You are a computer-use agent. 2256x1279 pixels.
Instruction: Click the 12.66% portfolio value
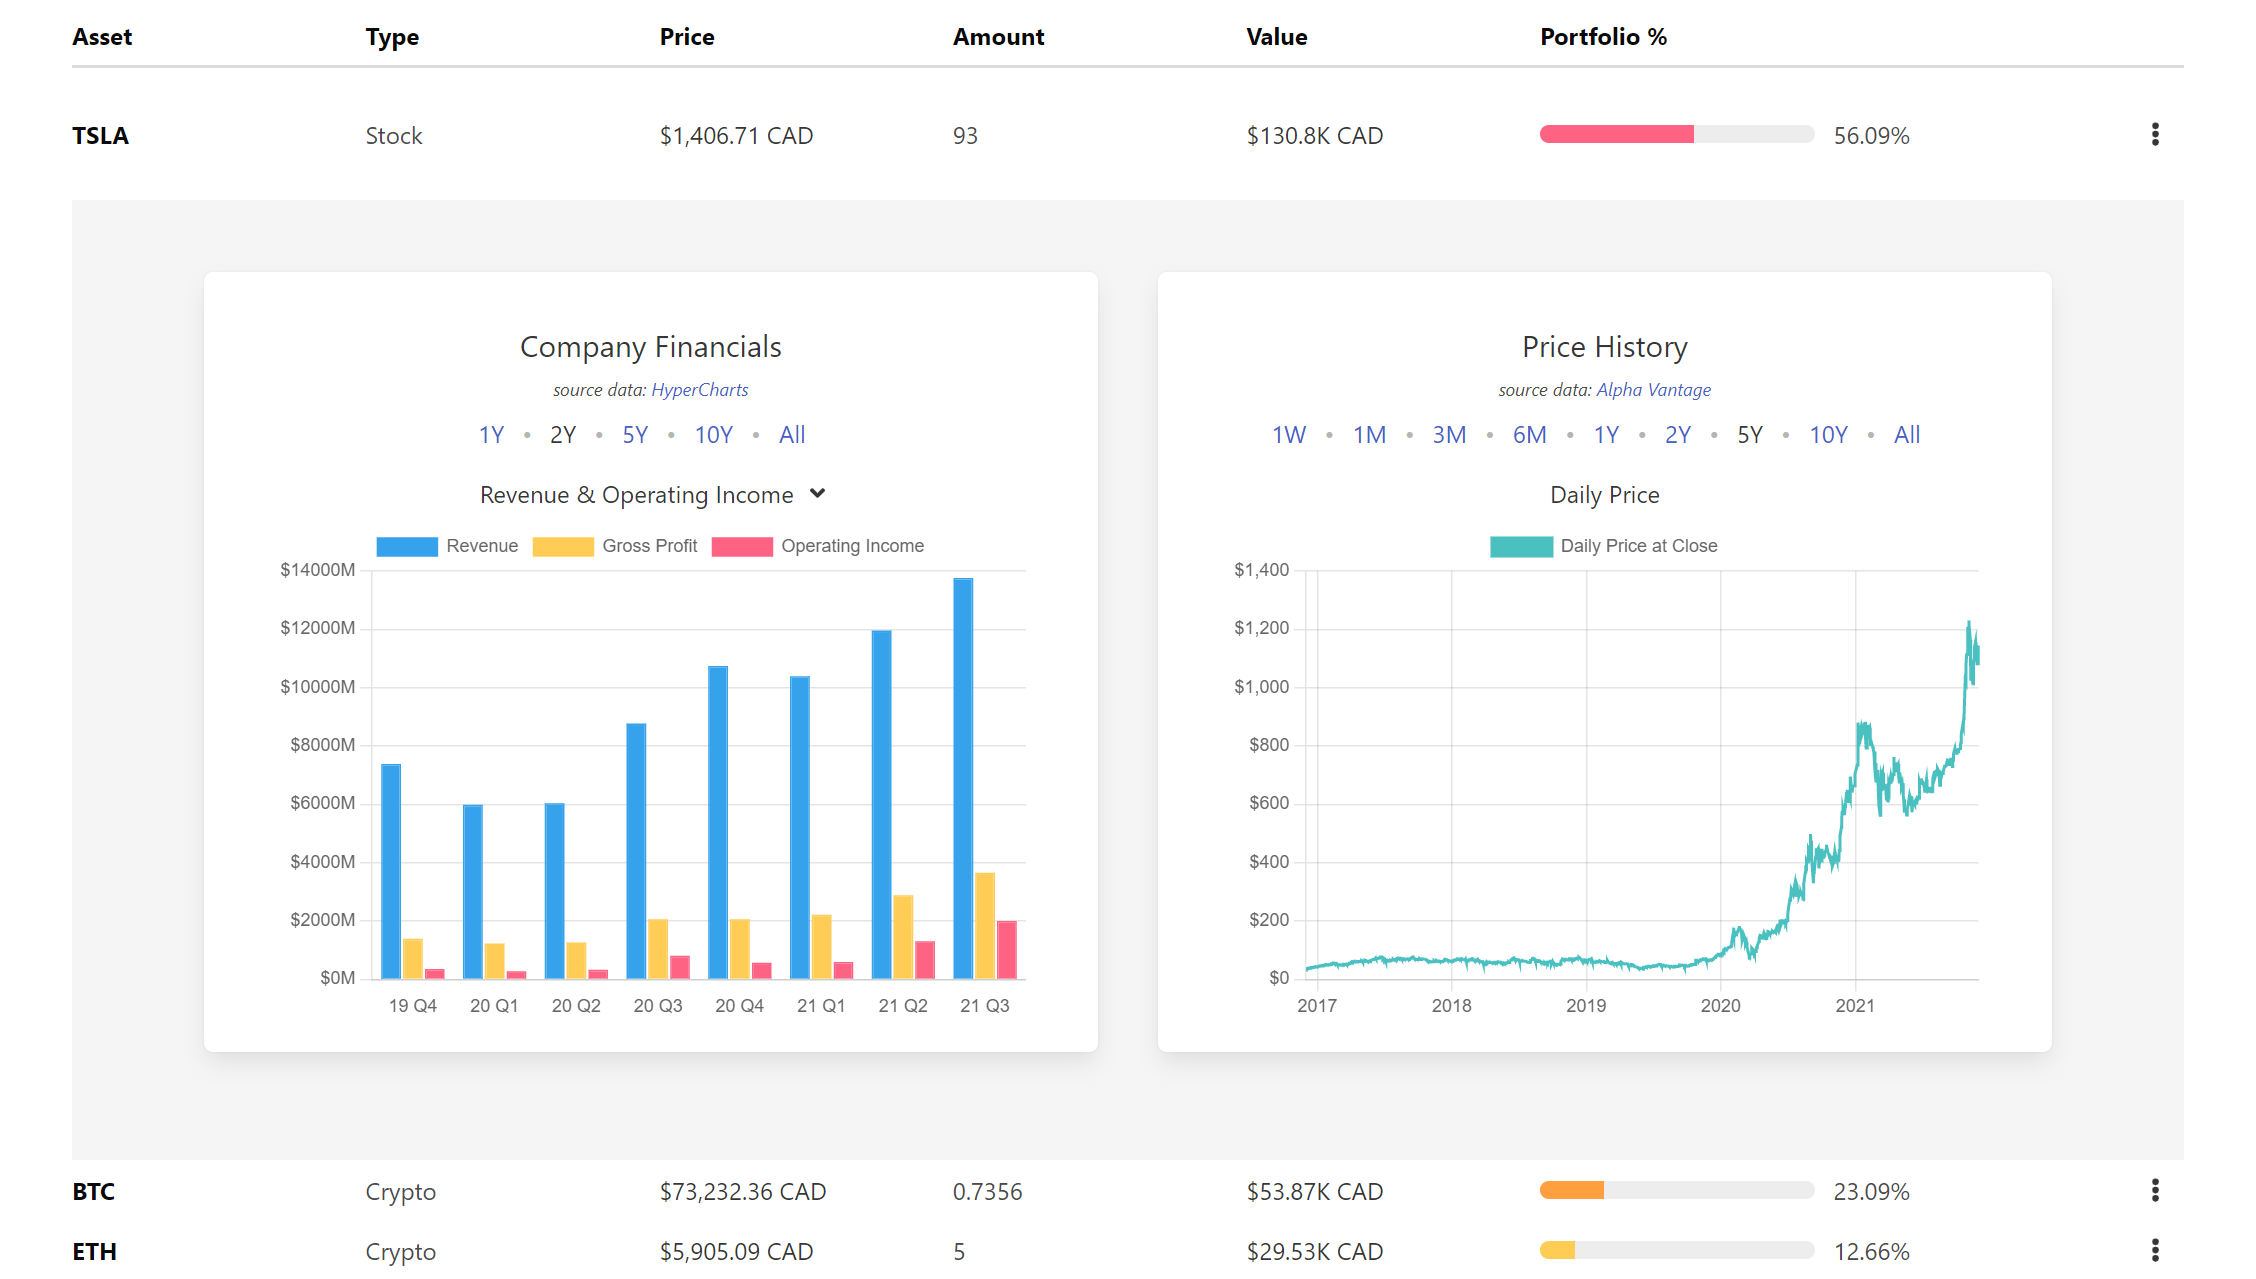pos(1871,1251)
